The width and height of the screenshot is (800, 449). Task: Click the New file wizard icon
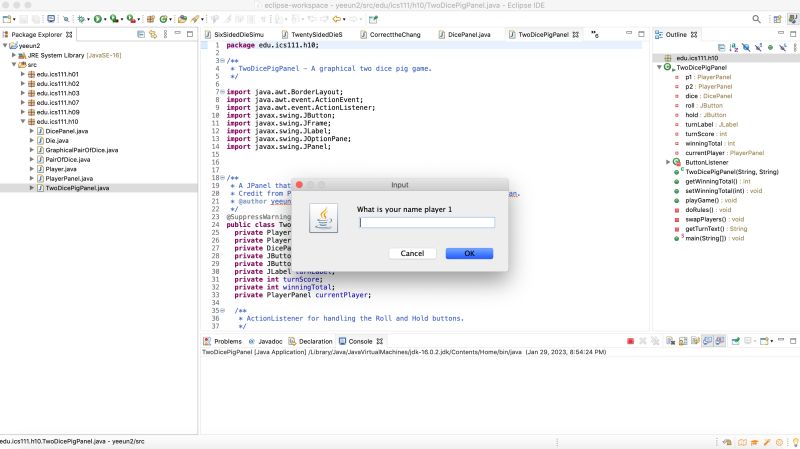(7, 19)
